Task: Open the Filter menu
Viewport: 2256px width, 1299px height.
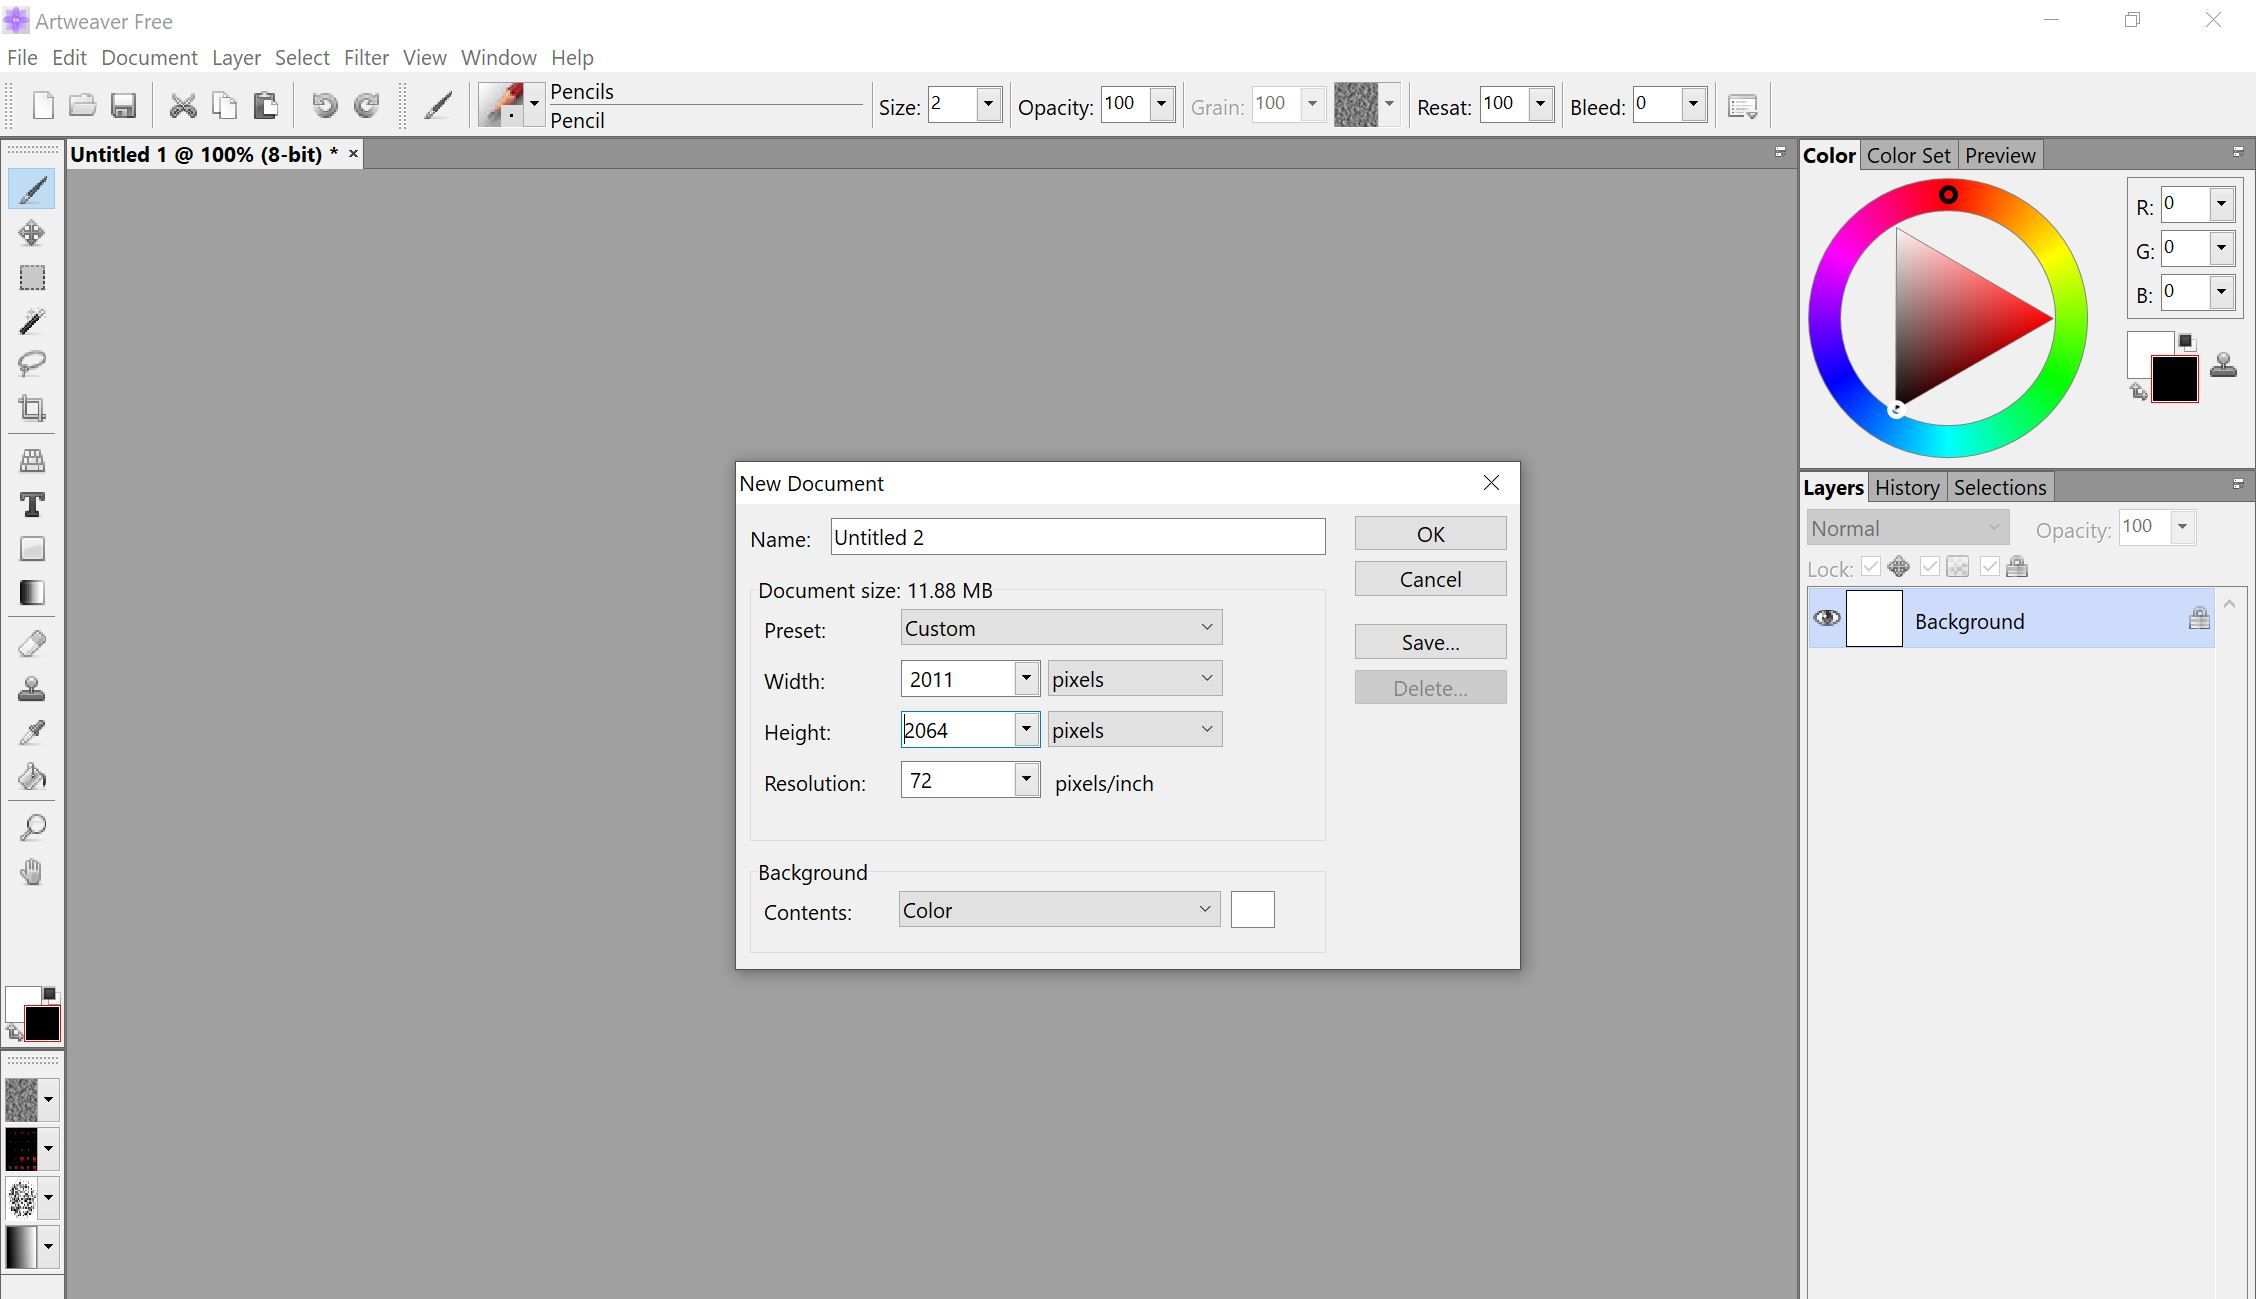Action: click(367, 57)
